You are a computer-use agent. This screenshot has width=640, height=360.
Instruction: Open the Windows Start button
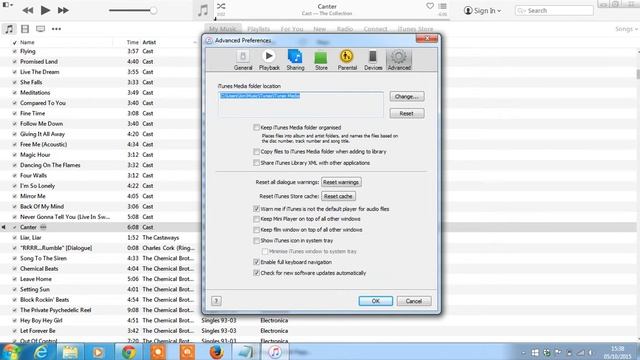click(11, 352)
